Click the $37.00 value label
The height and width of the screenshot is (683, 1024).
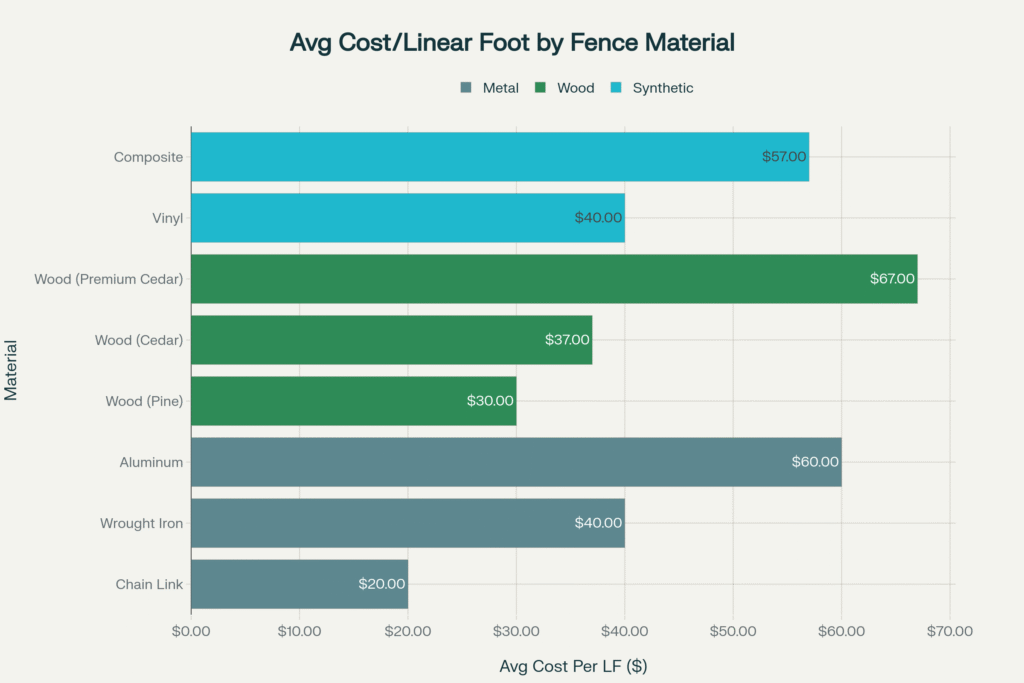[567, 340]
